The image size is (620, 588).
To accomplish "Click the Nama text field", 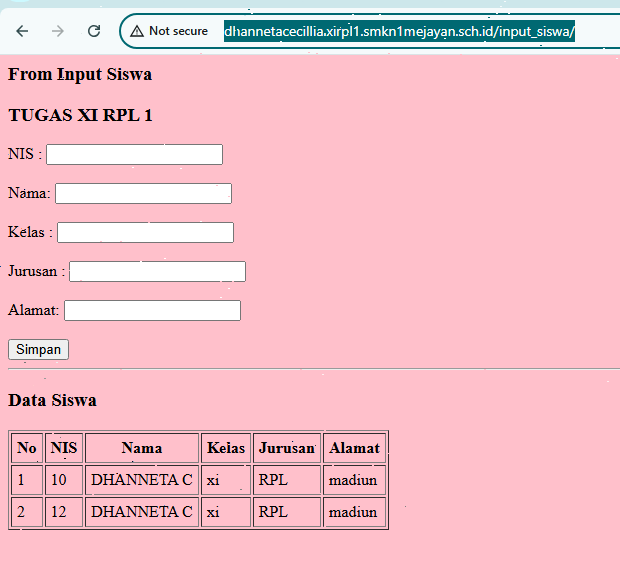I will (143, 193).
